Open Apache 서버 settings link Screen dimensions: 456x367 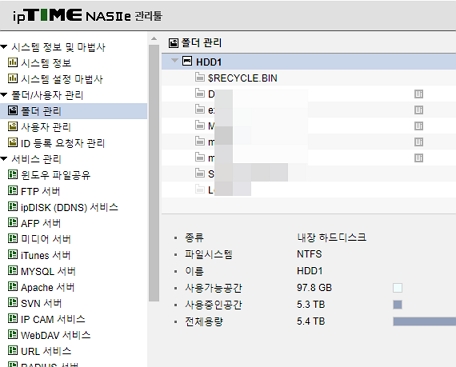[48, 287]
